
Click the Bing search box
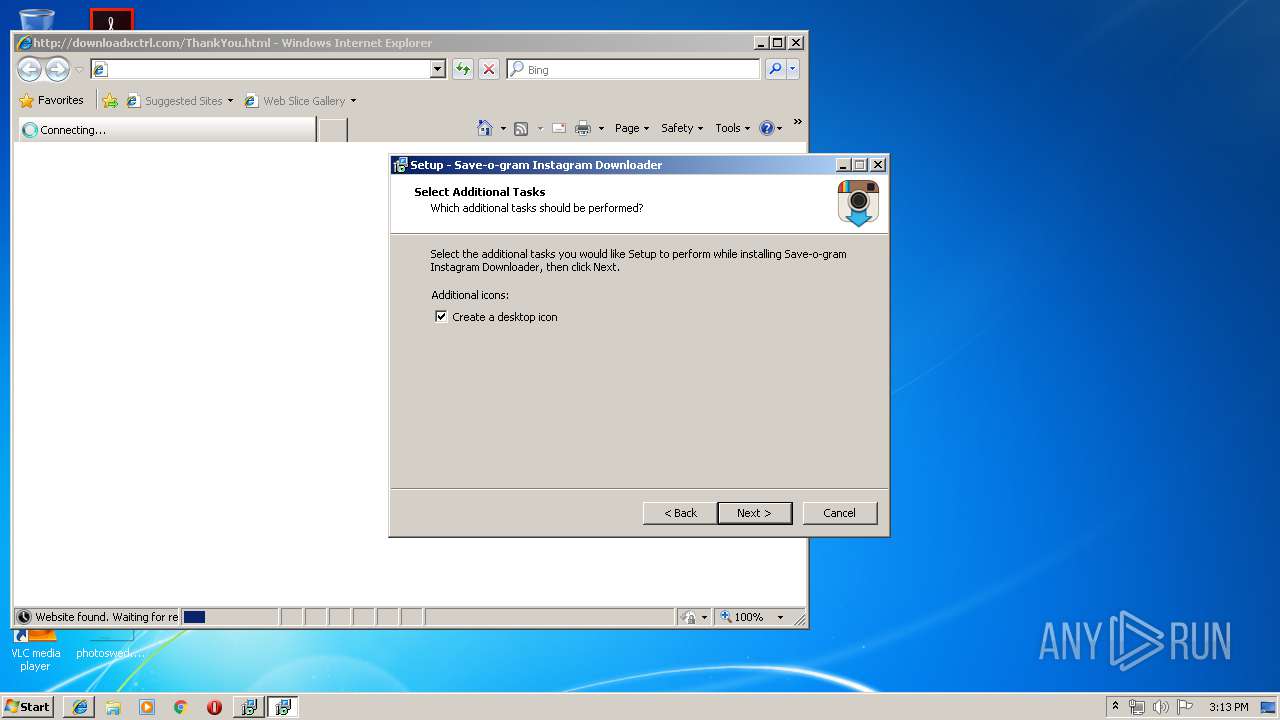633,69
